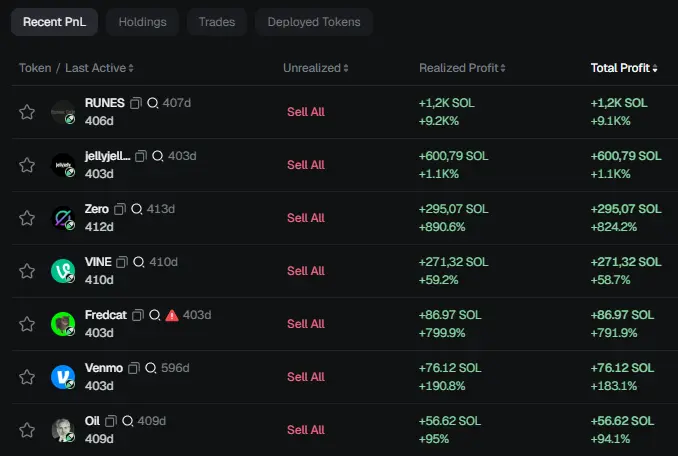Sort by Token / Last Active column
The width and height of the screenshot is (678, 456).
coord(76,68)
